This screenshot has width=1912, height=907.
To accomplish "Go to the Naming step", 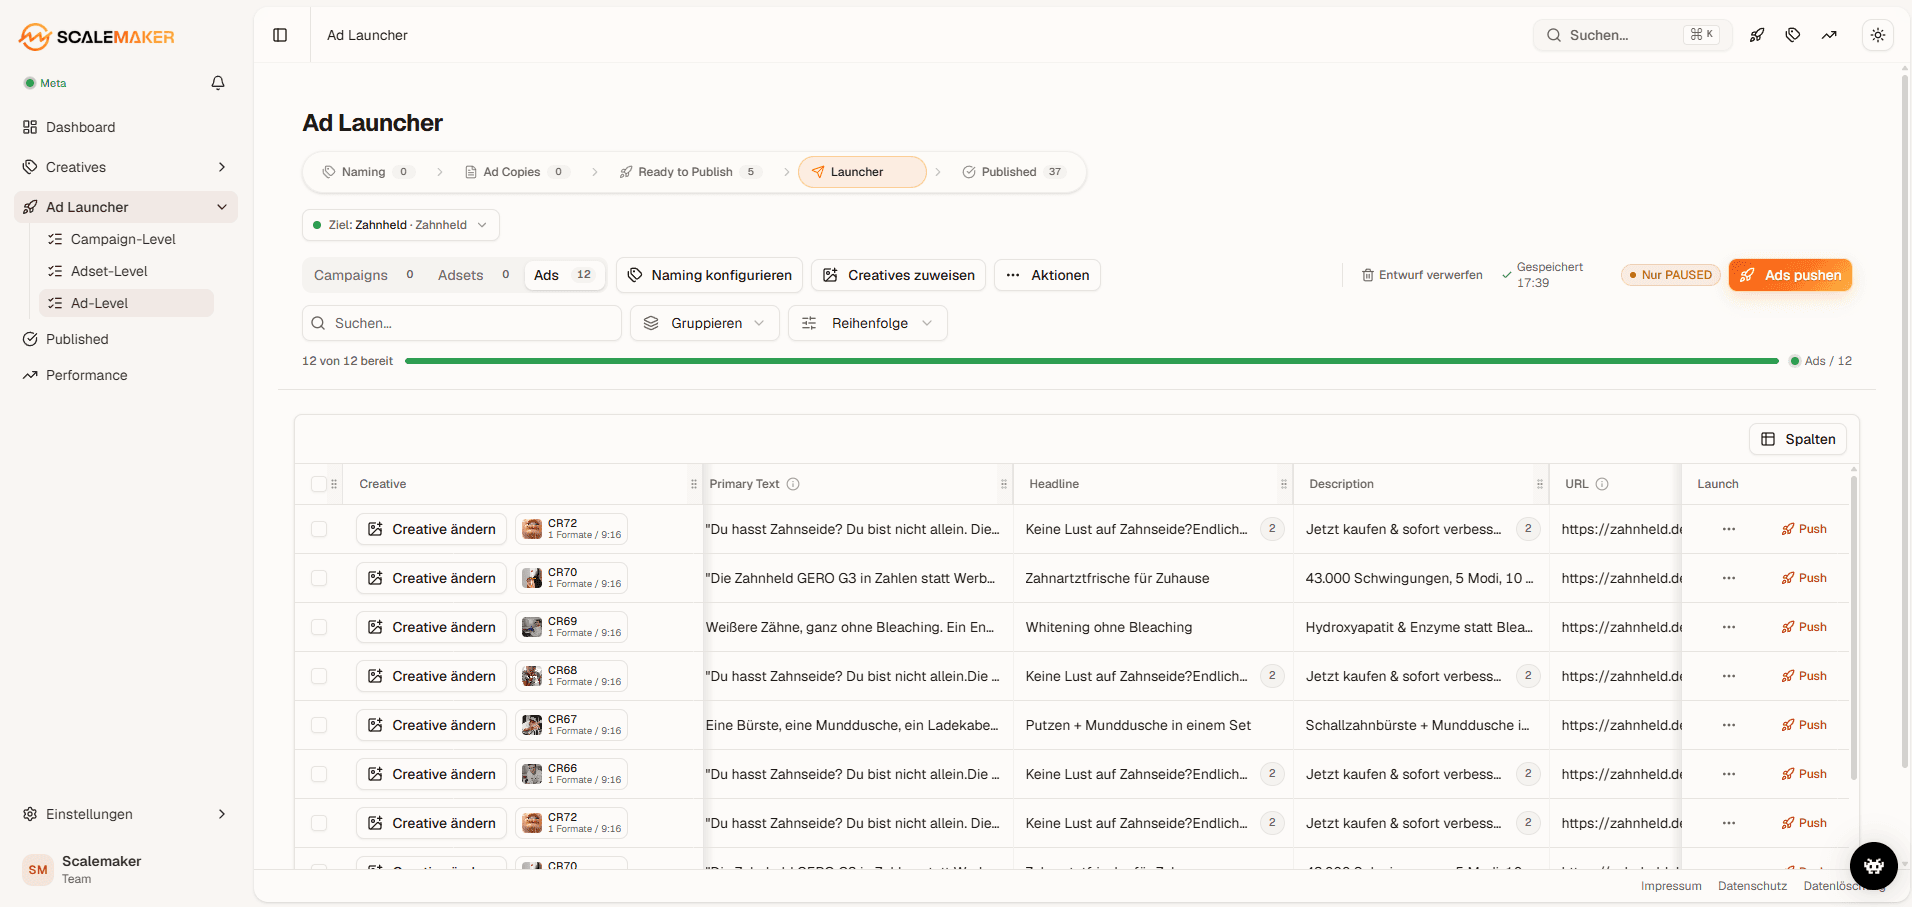I will click(x=367, y=172).
